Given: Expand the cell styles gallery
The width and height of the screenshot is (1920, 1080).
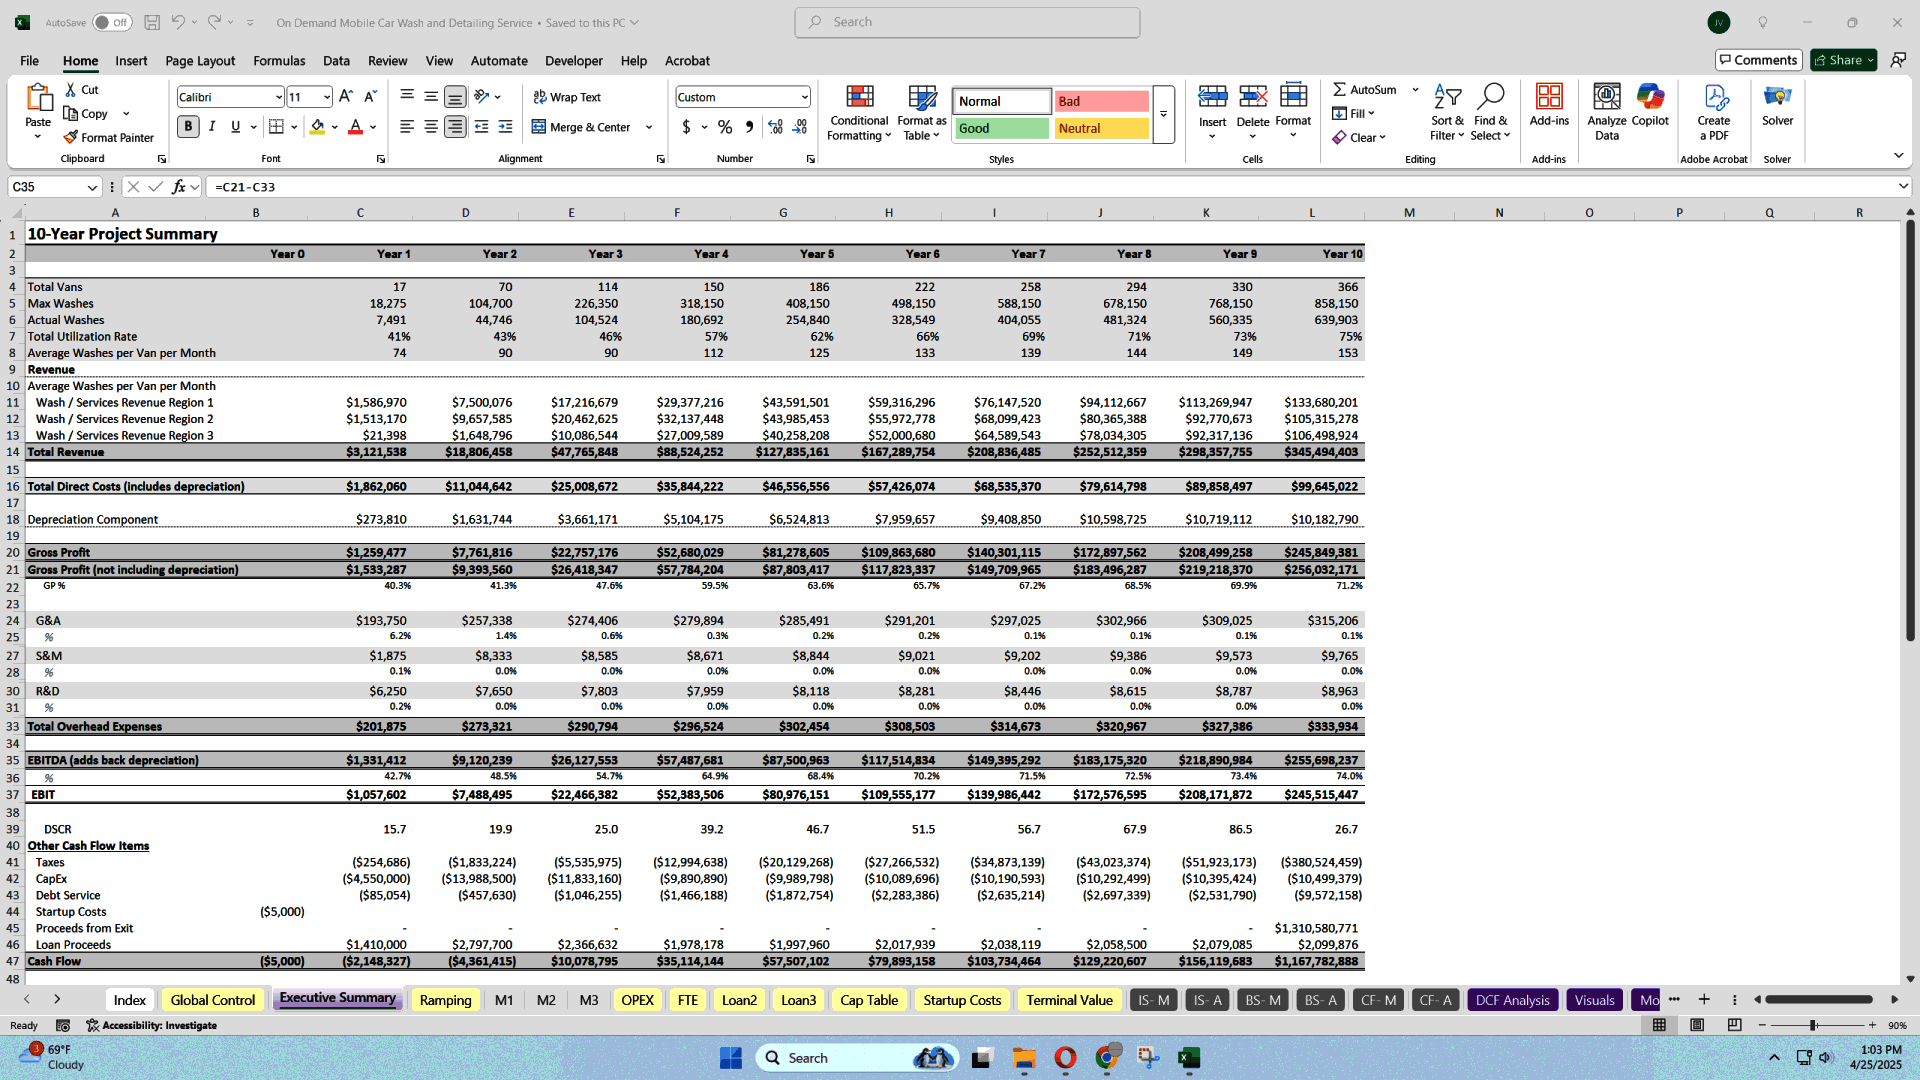Looking at the screenshot, I should point(1163,114).
